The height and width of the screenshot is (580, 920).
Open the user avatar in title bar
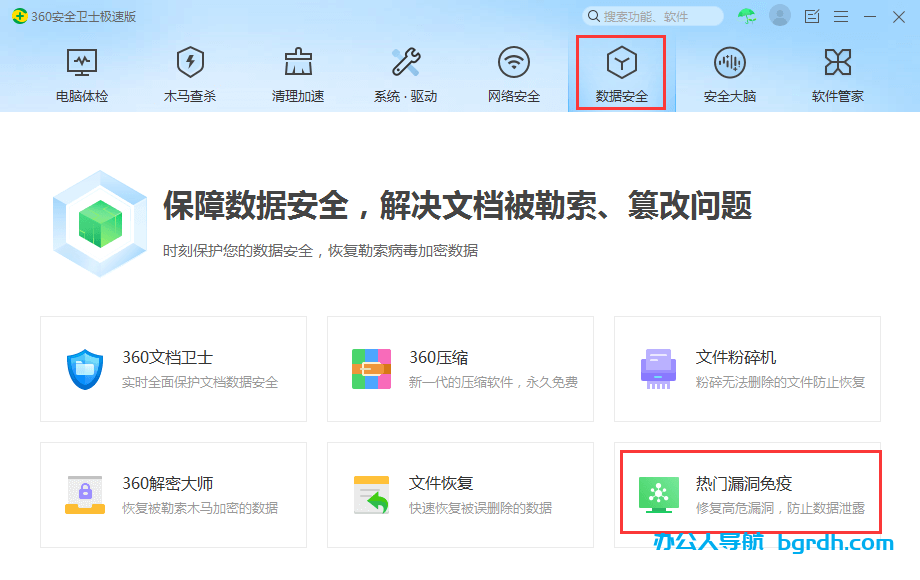coord(778,16)
